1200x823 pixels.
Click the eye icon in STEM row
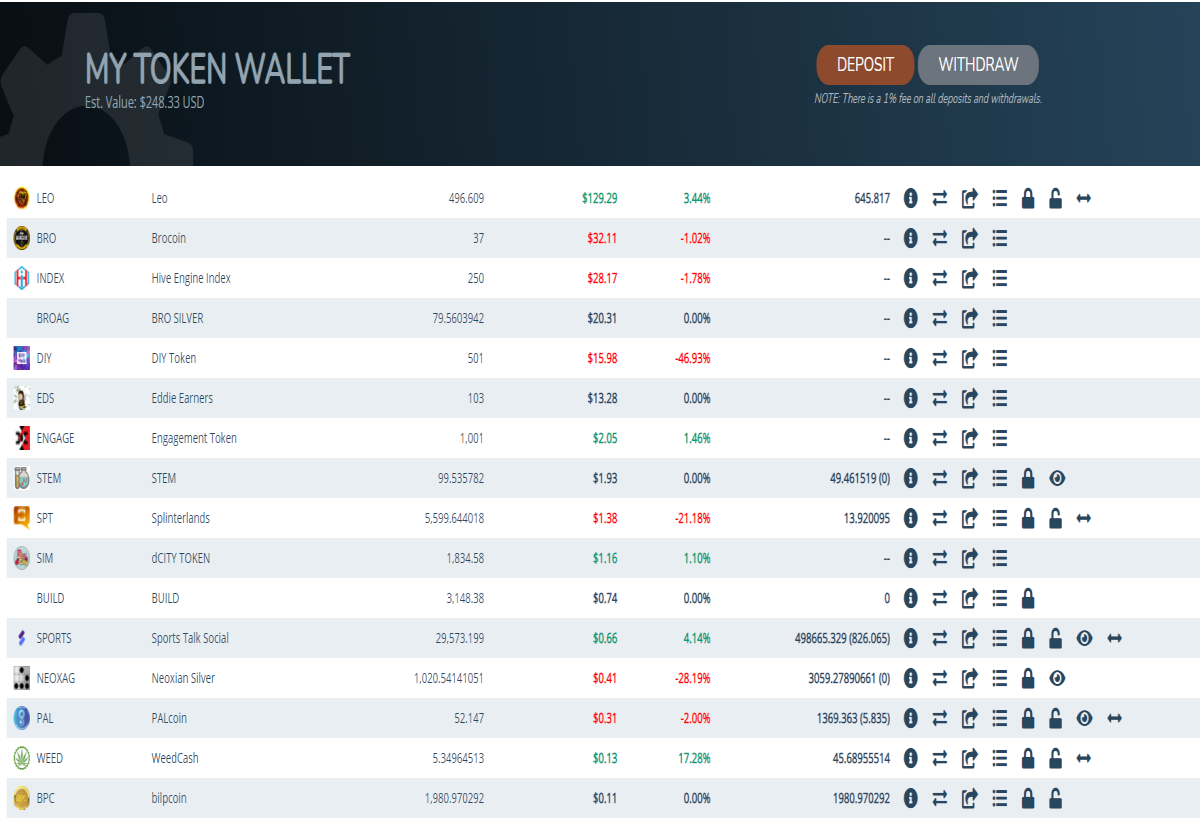pyautogui.click(x=1057, y=478)
